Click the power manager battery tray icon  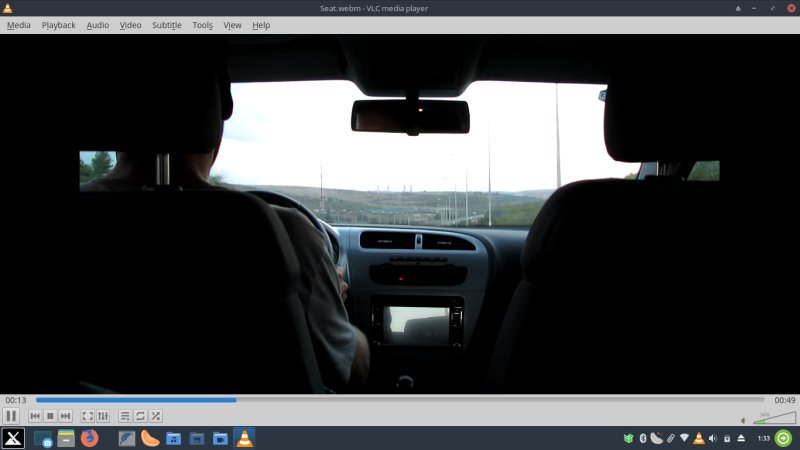coord(727,438)
